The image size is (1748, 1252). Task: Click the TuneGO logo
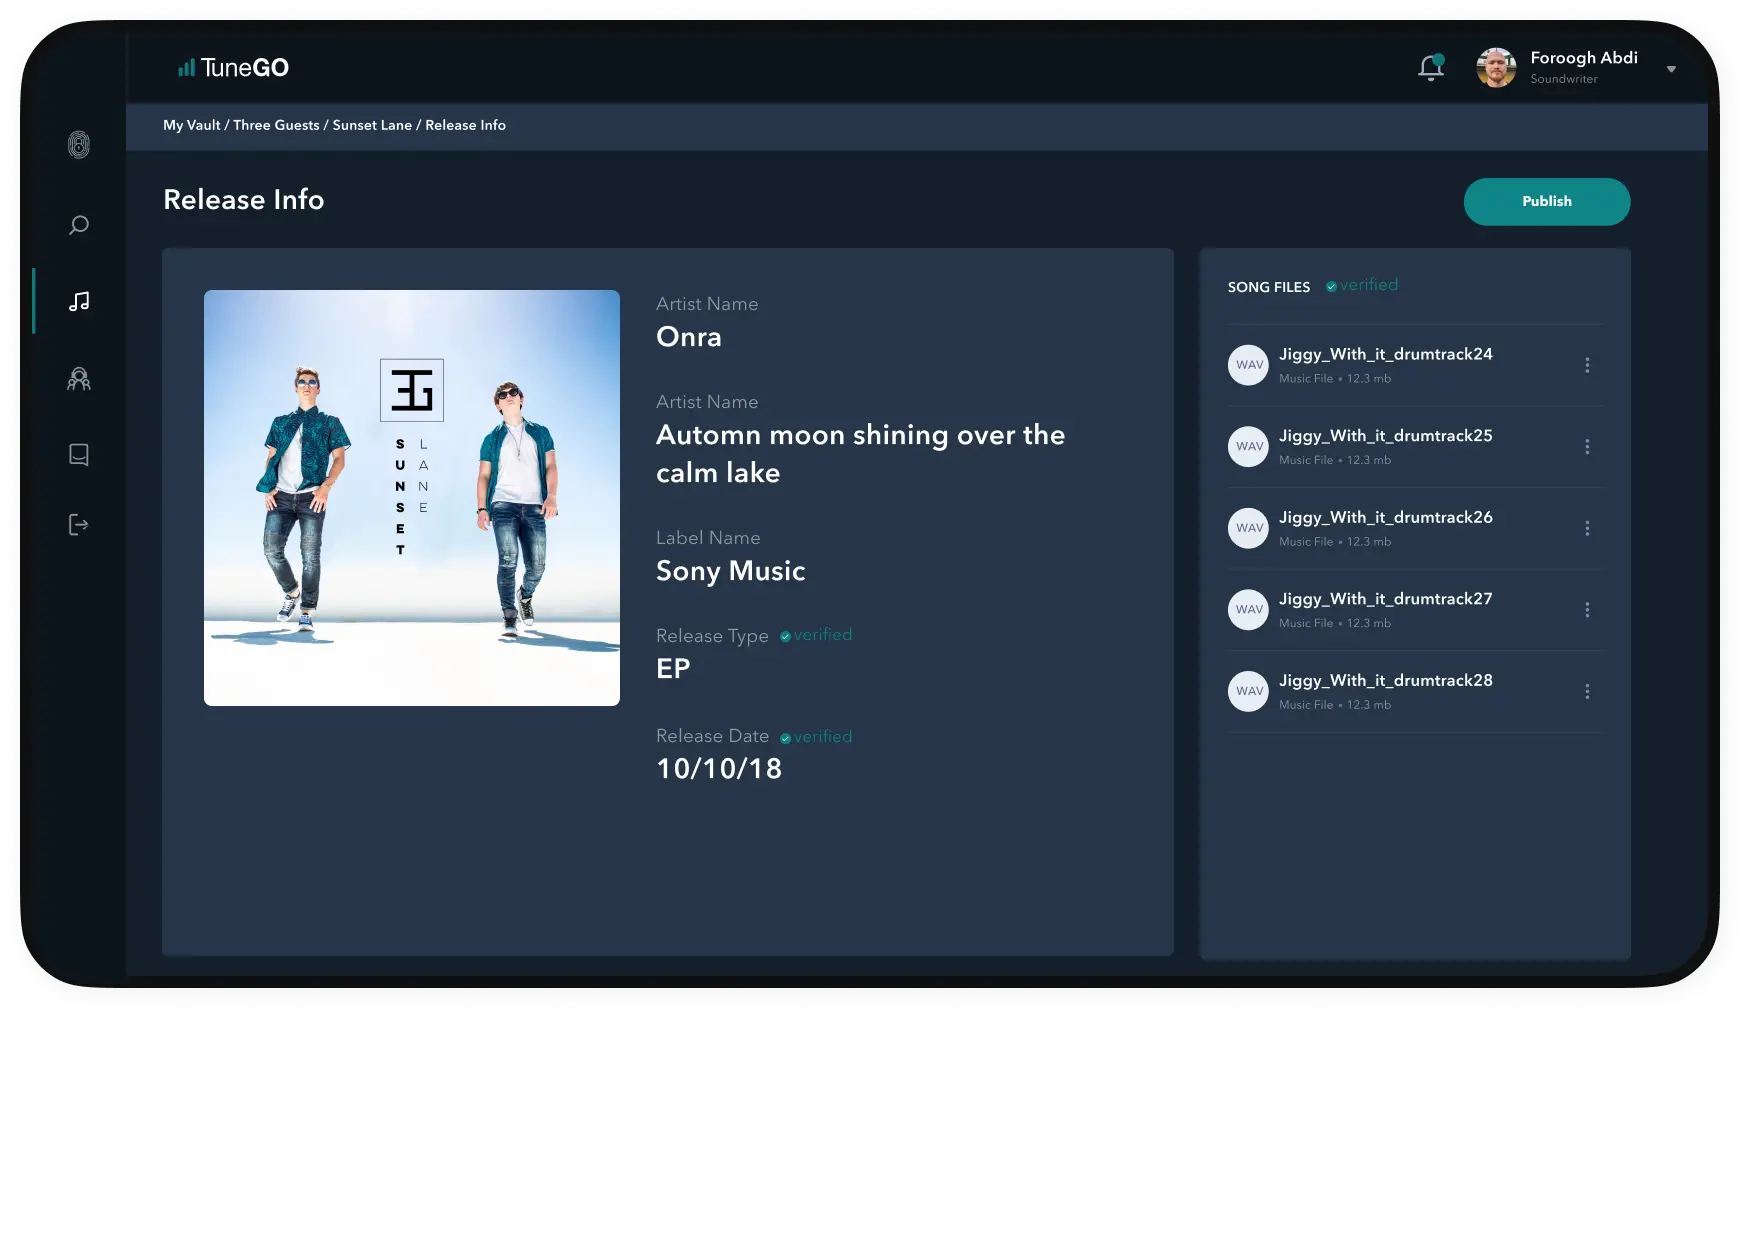point(232,67)
